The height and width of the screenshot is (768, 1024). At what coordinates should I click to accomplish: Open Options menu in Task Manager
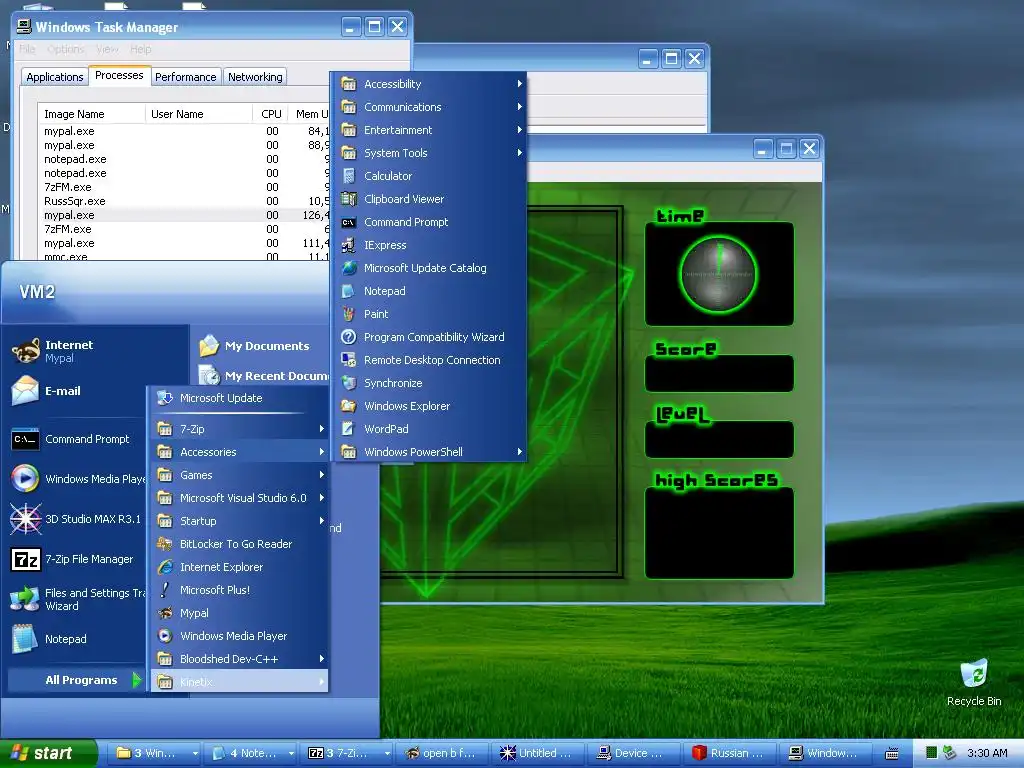(66, 49)
